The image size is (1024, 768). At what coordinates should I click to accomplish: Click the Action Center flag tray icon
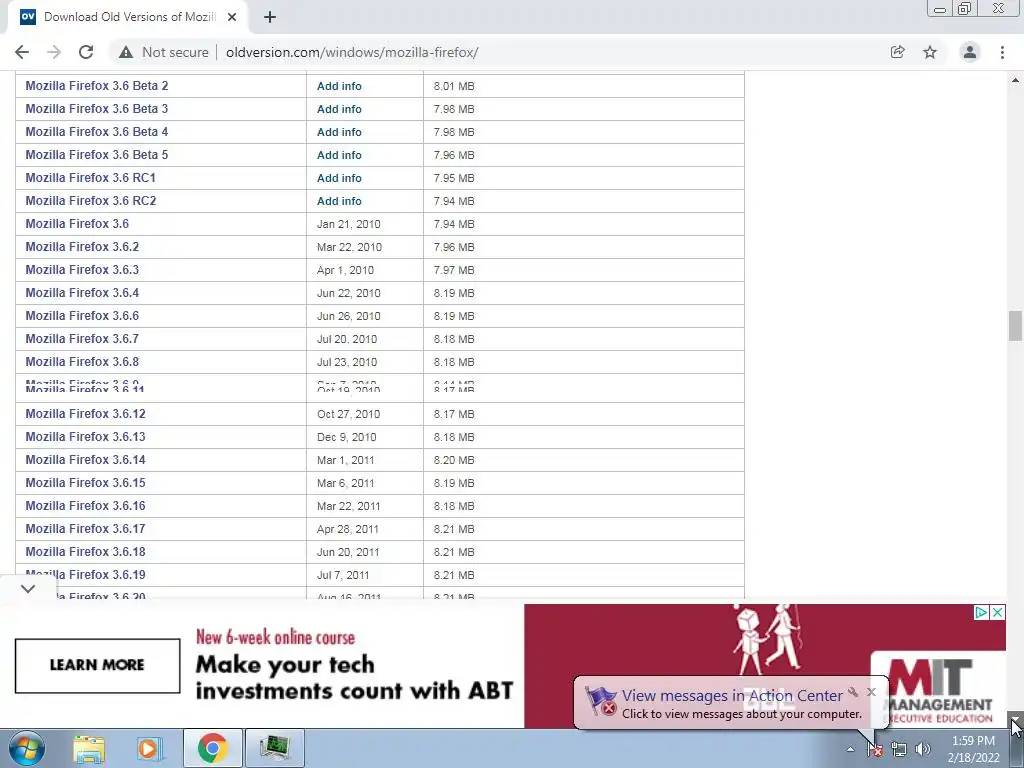pos(874,750)
